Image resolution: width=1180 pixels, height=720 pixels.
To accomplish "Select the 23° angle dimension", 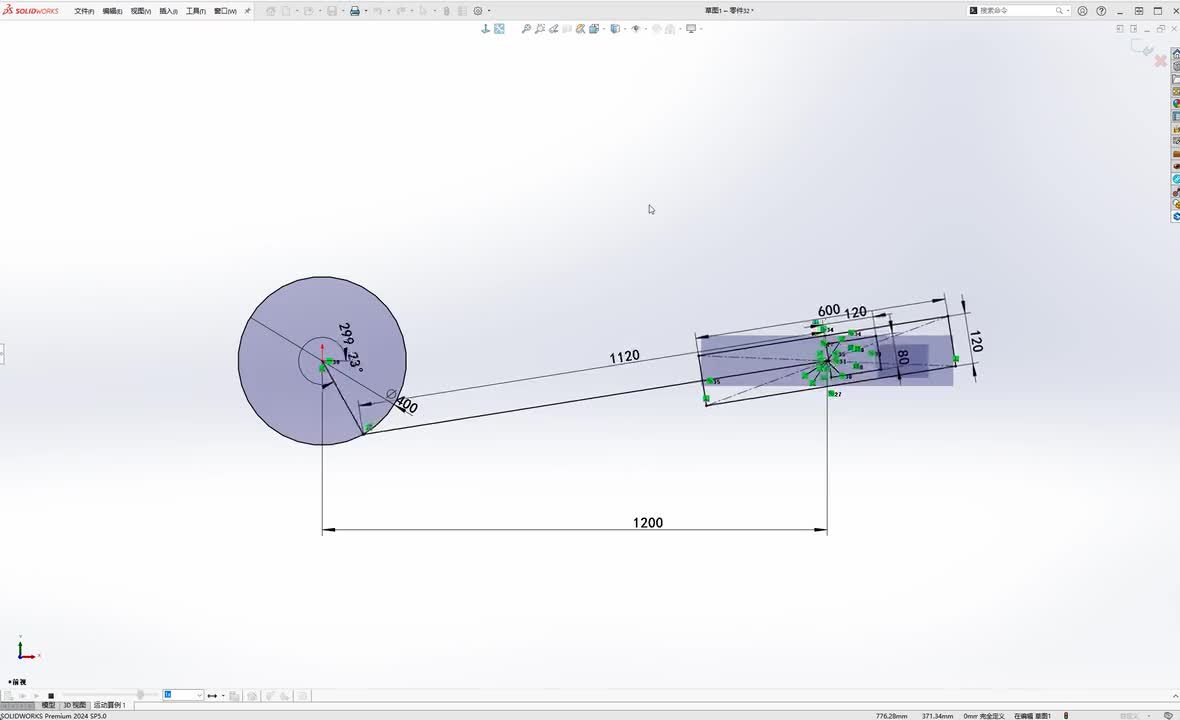I will point(356,362).
